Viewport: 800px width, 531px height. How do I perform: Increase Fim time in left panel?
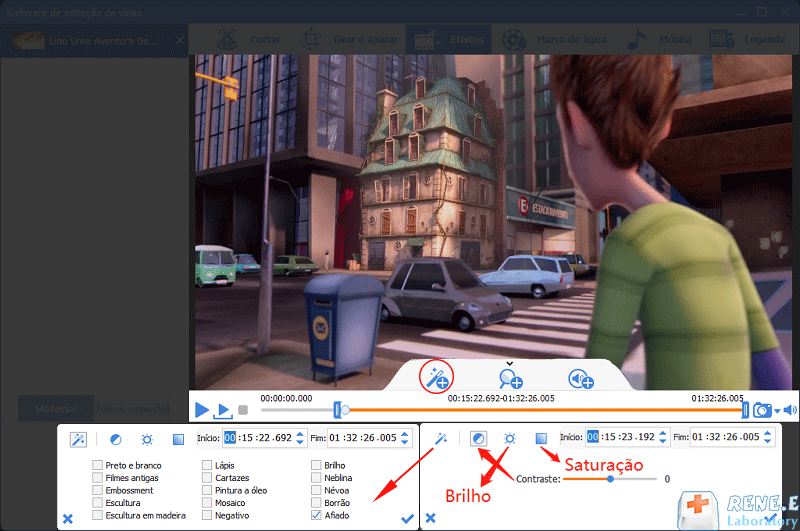(x=405, y=434)
